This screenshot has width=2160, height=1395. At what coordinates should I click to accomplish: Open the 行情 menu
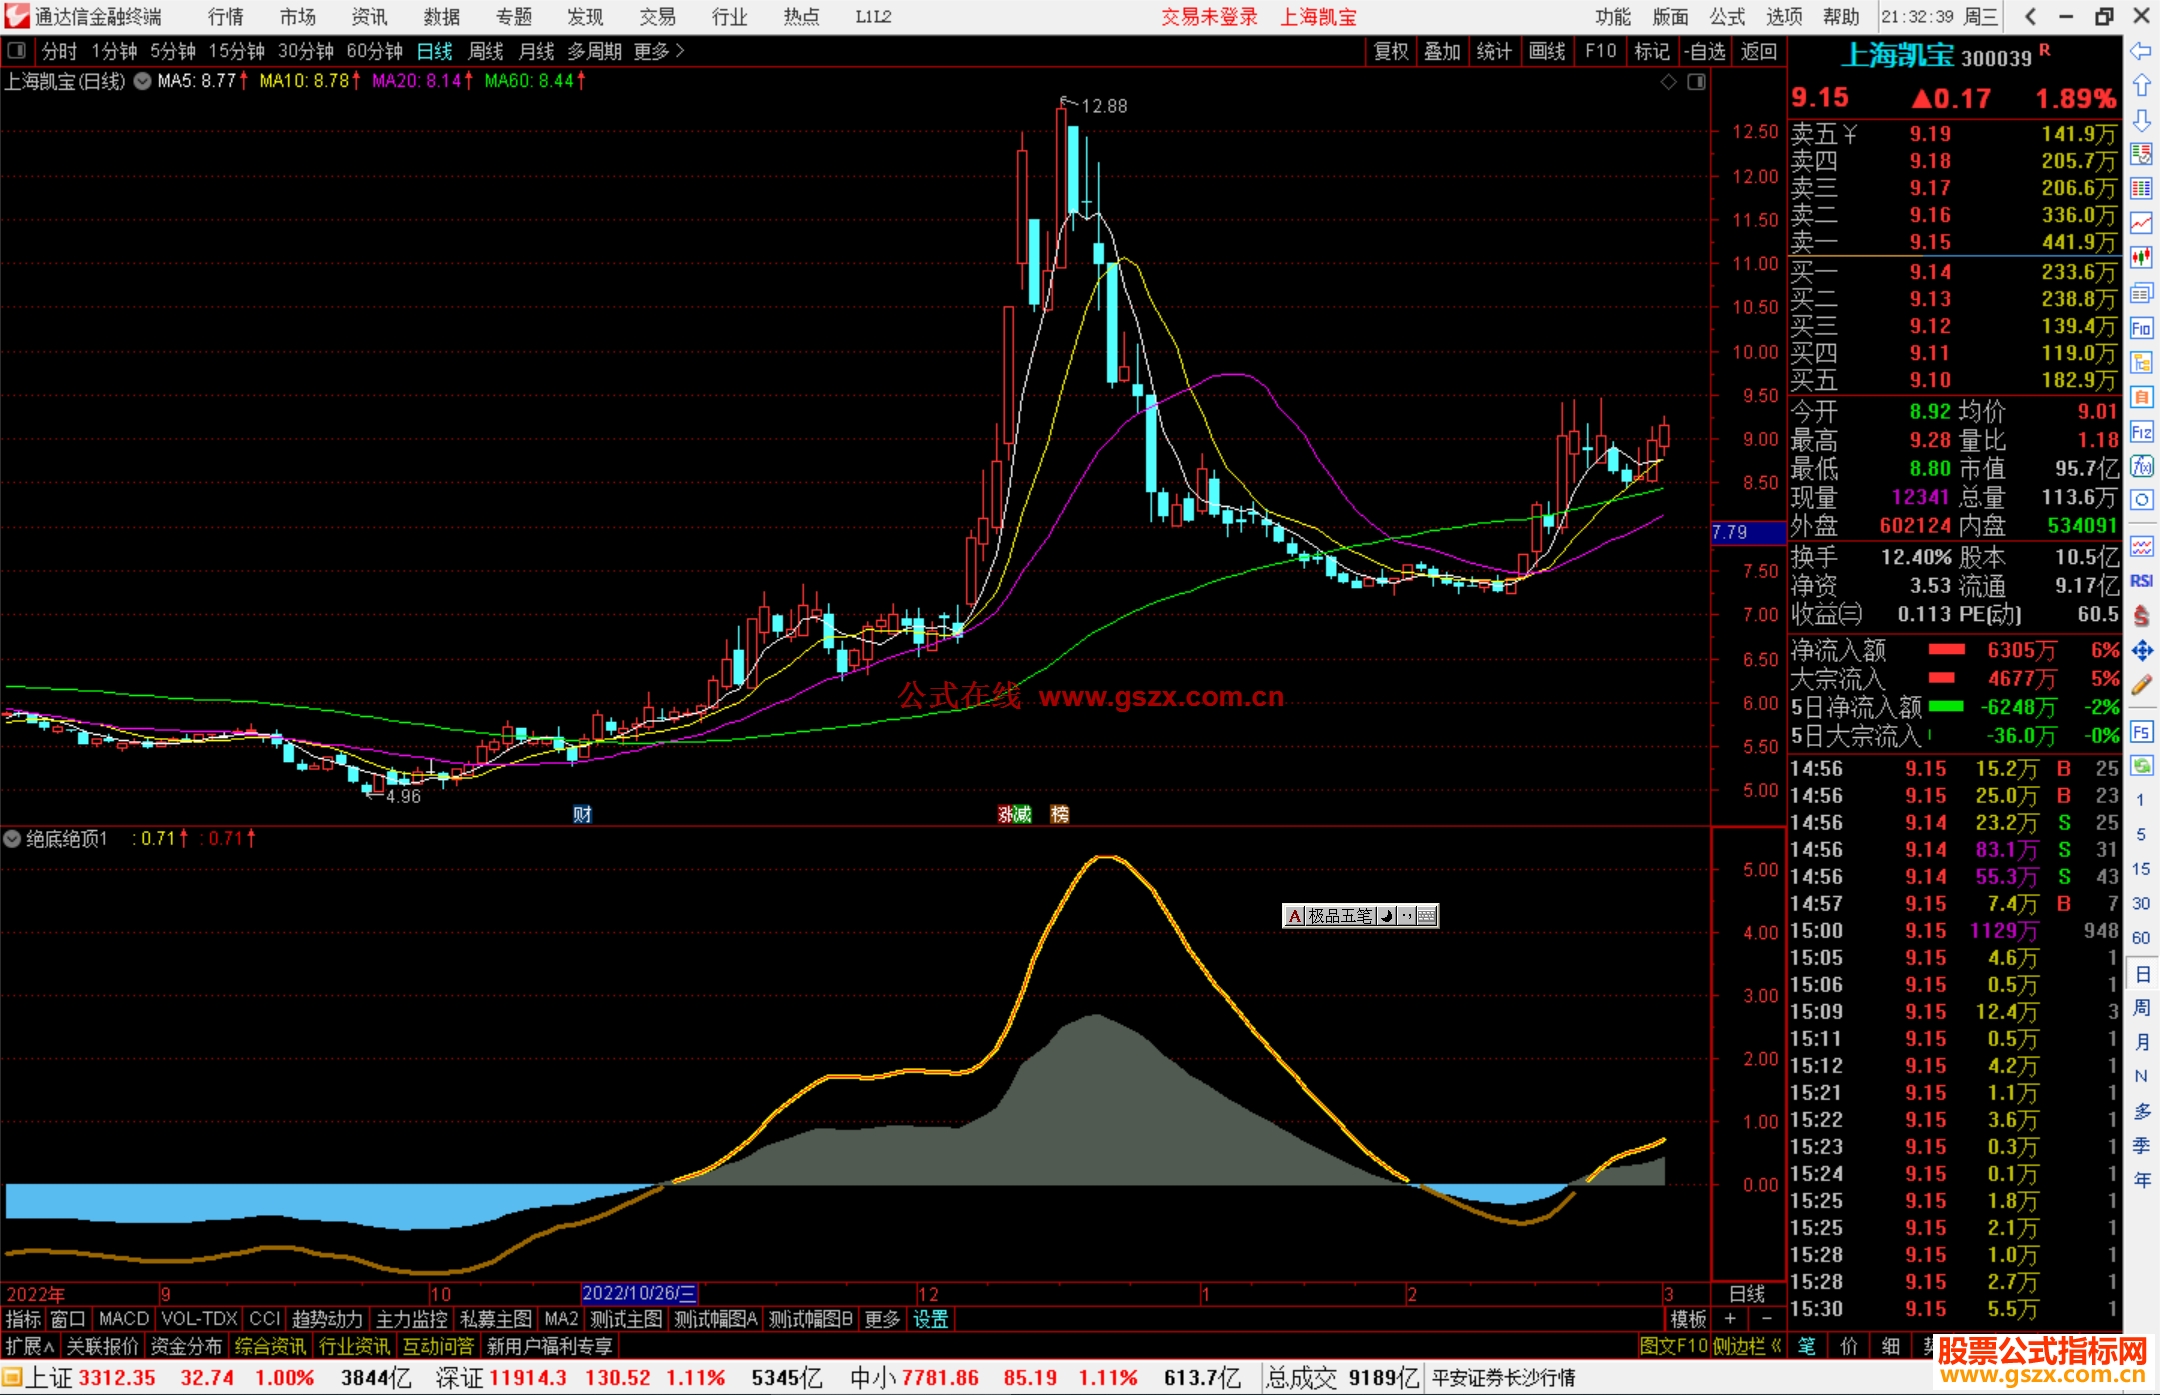(x=225, y=17)
